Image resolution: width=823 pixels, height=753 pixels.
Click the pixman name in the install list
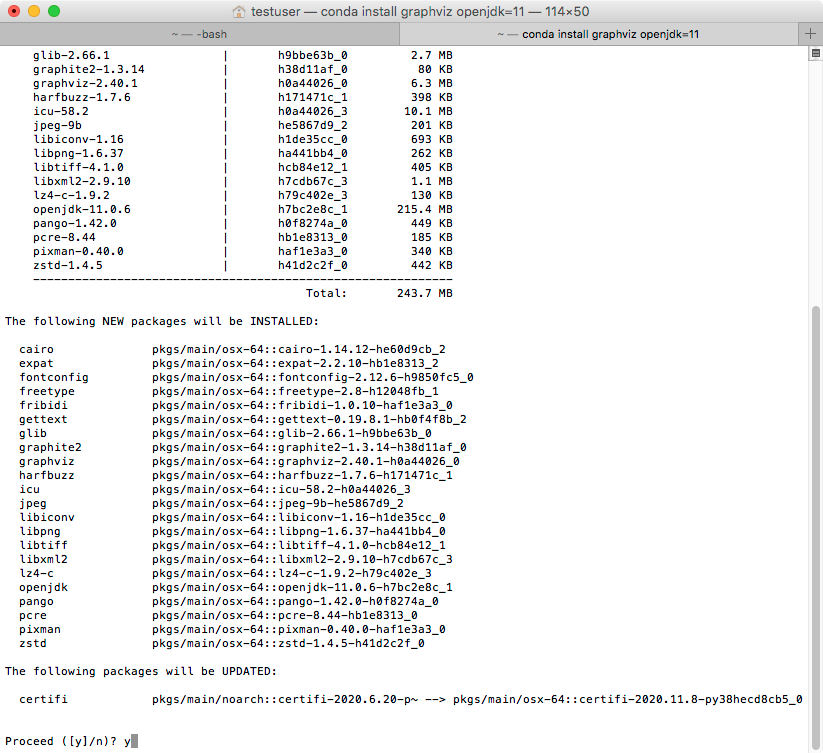[40, 629]
